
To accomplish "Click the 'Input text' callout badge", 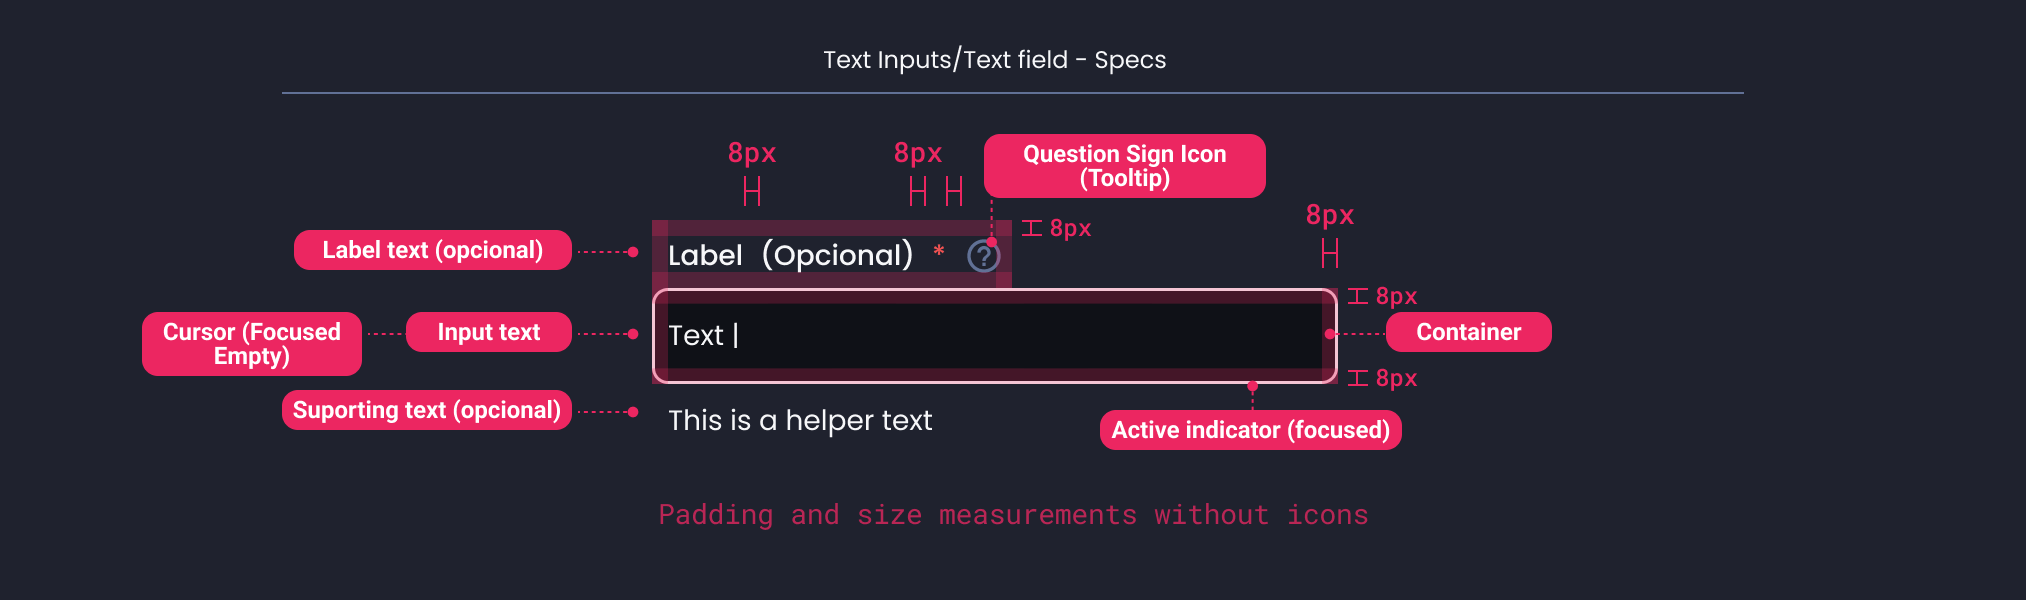I will click(x=488, y=332).
